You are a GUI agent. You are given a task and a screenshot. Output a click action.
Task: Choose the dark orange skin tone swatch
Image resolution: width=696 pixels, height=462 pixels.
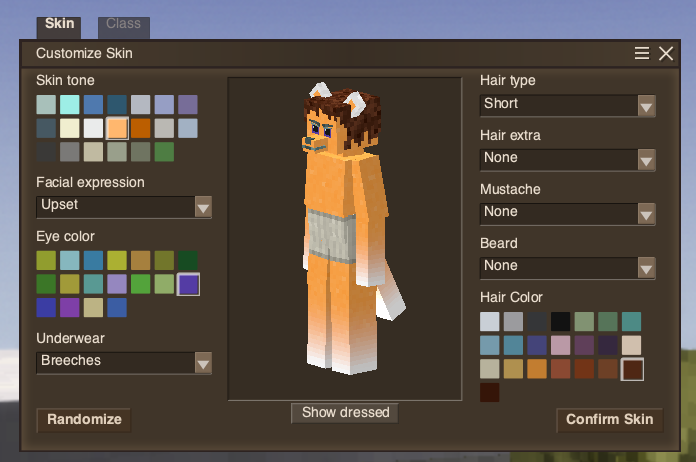141,128
